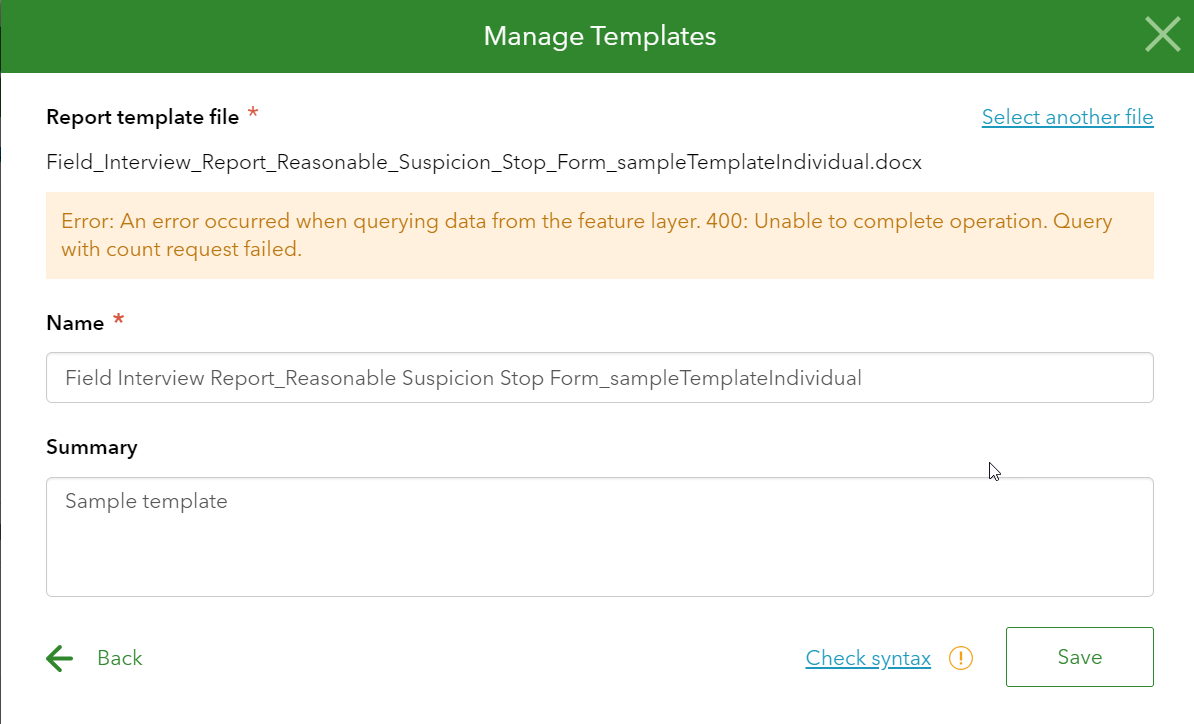Click the red asterisk next to Name label

(x=118, y=318)
